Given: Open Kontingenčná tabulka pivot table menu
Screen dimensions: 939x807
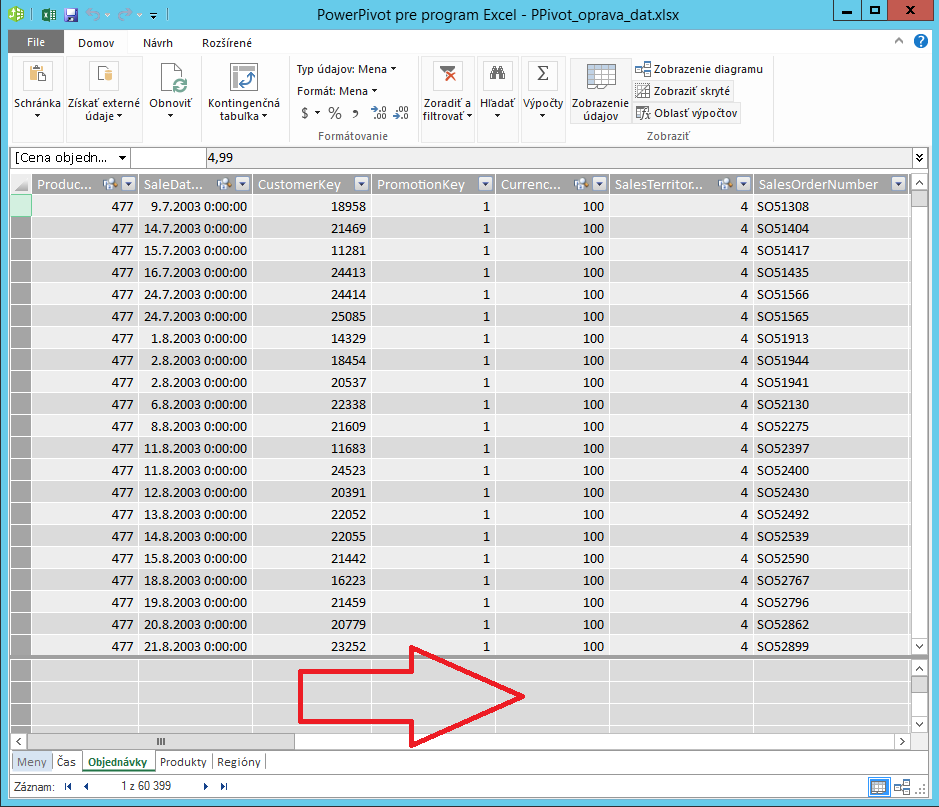Looking at the screenshot, I should tap(243, 90).
